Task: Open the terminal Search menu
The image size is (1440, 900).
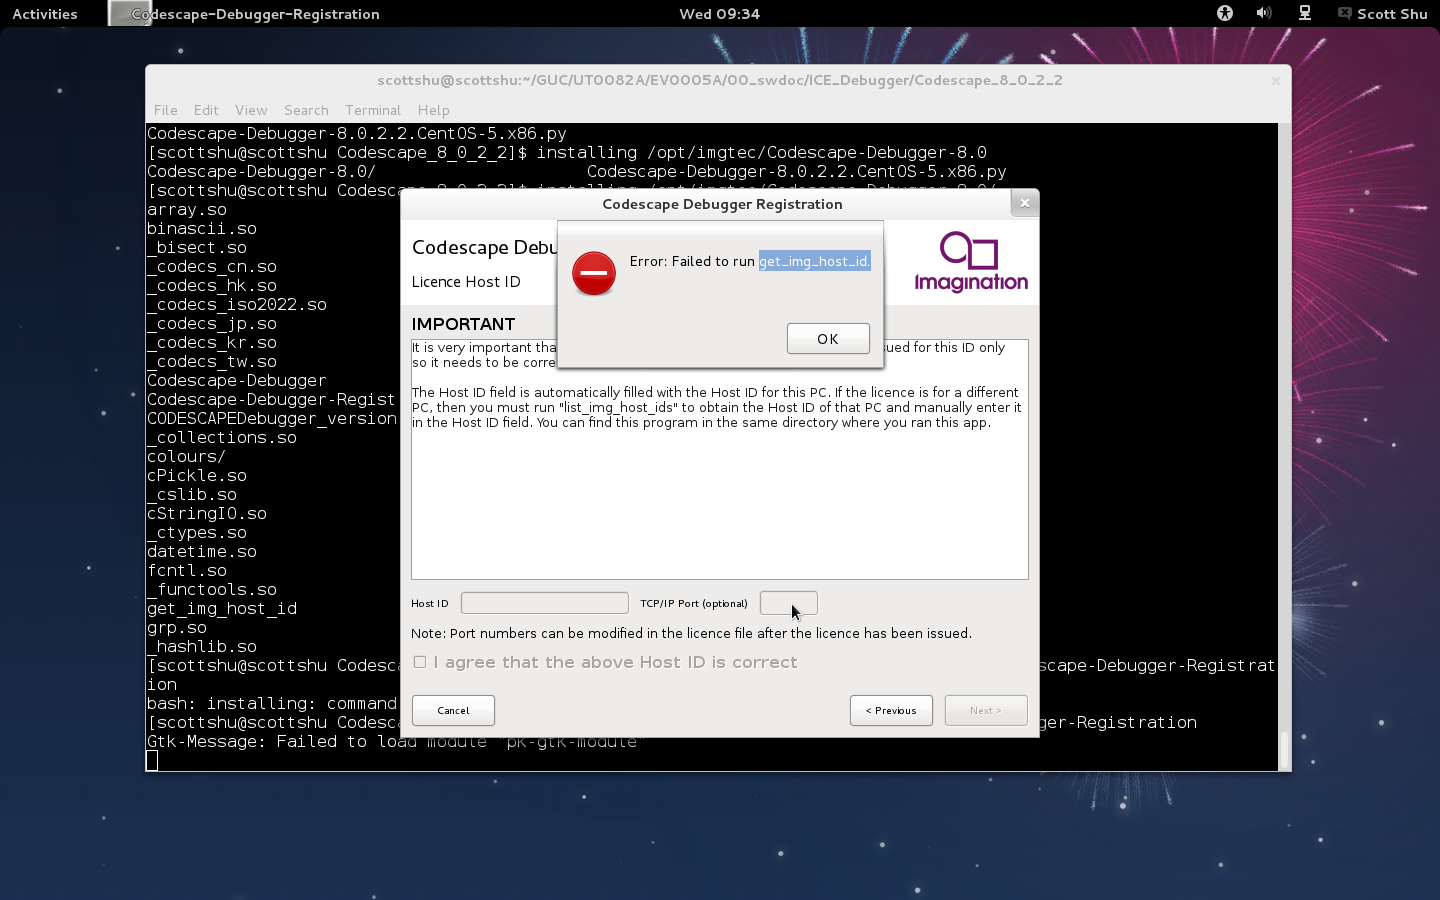Action: pos(306,110)
